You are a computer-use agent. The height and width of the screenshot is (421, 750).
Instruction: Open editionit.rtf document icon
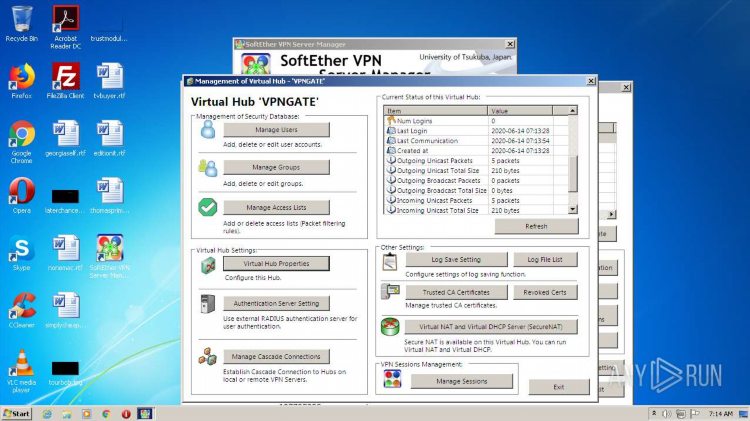110,139
